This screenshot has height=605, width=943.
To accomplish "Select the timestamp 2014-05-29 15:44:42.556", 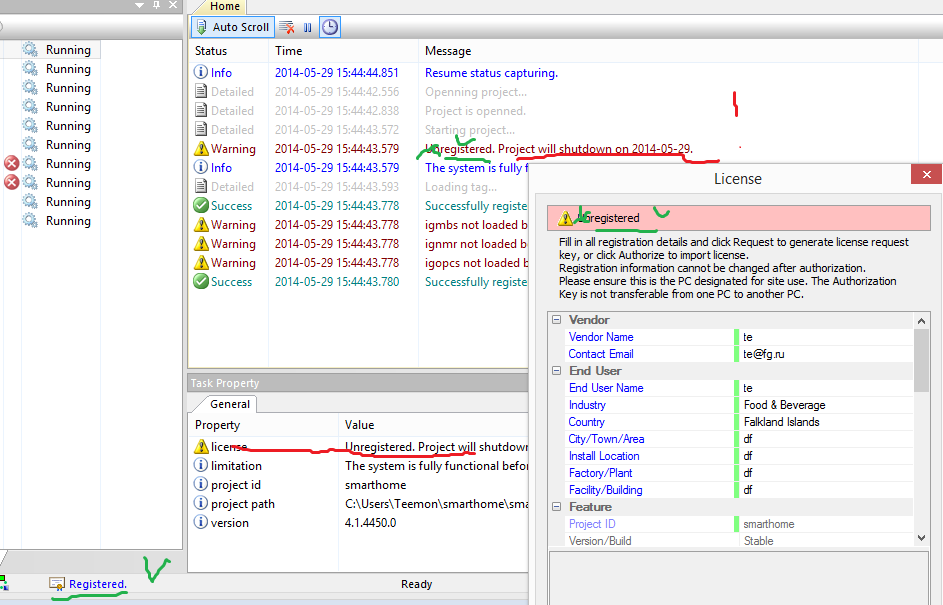I will click(337, 91).
